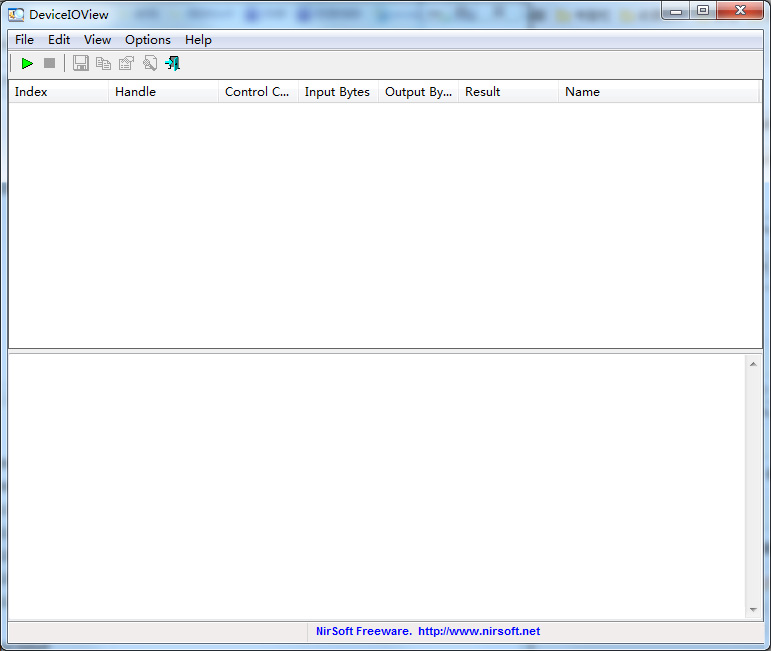Click the save floppy disk toolbar icon
The width and height of the screenshot is (771, 651).
click(x=81, y=63)
